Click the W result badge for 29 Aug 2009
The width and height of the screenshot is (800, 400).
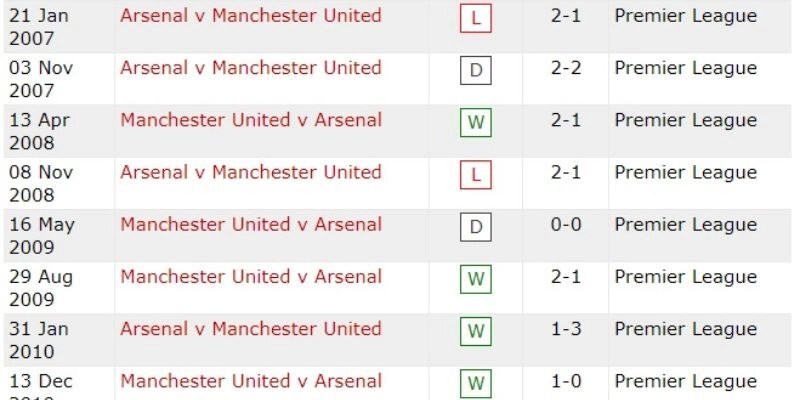click(x=475, y=280)
